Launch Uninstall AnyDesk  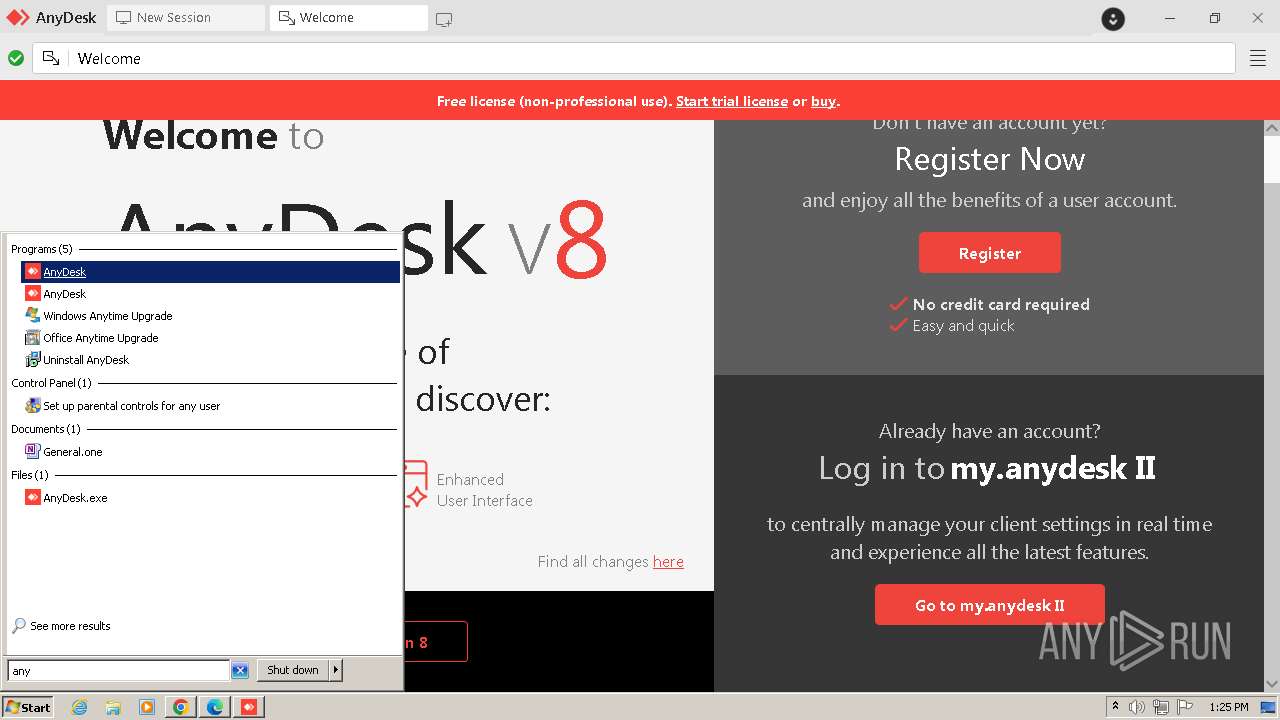click(x=210, y=360)
